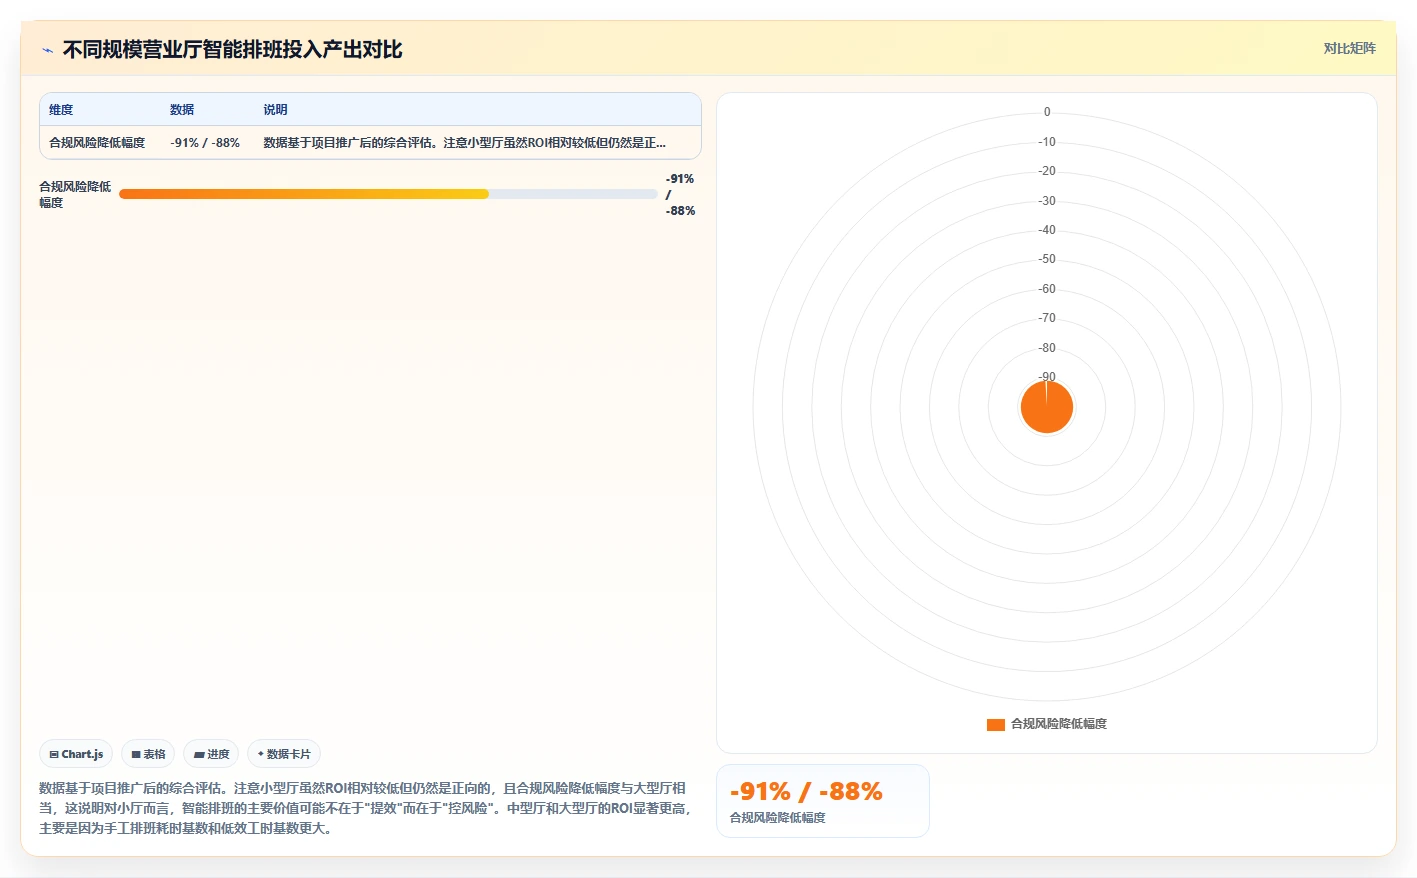Click the -91% / -88% data card
Image resolution: width=1417 pixels, height=878 pixels.
point(823,801)
